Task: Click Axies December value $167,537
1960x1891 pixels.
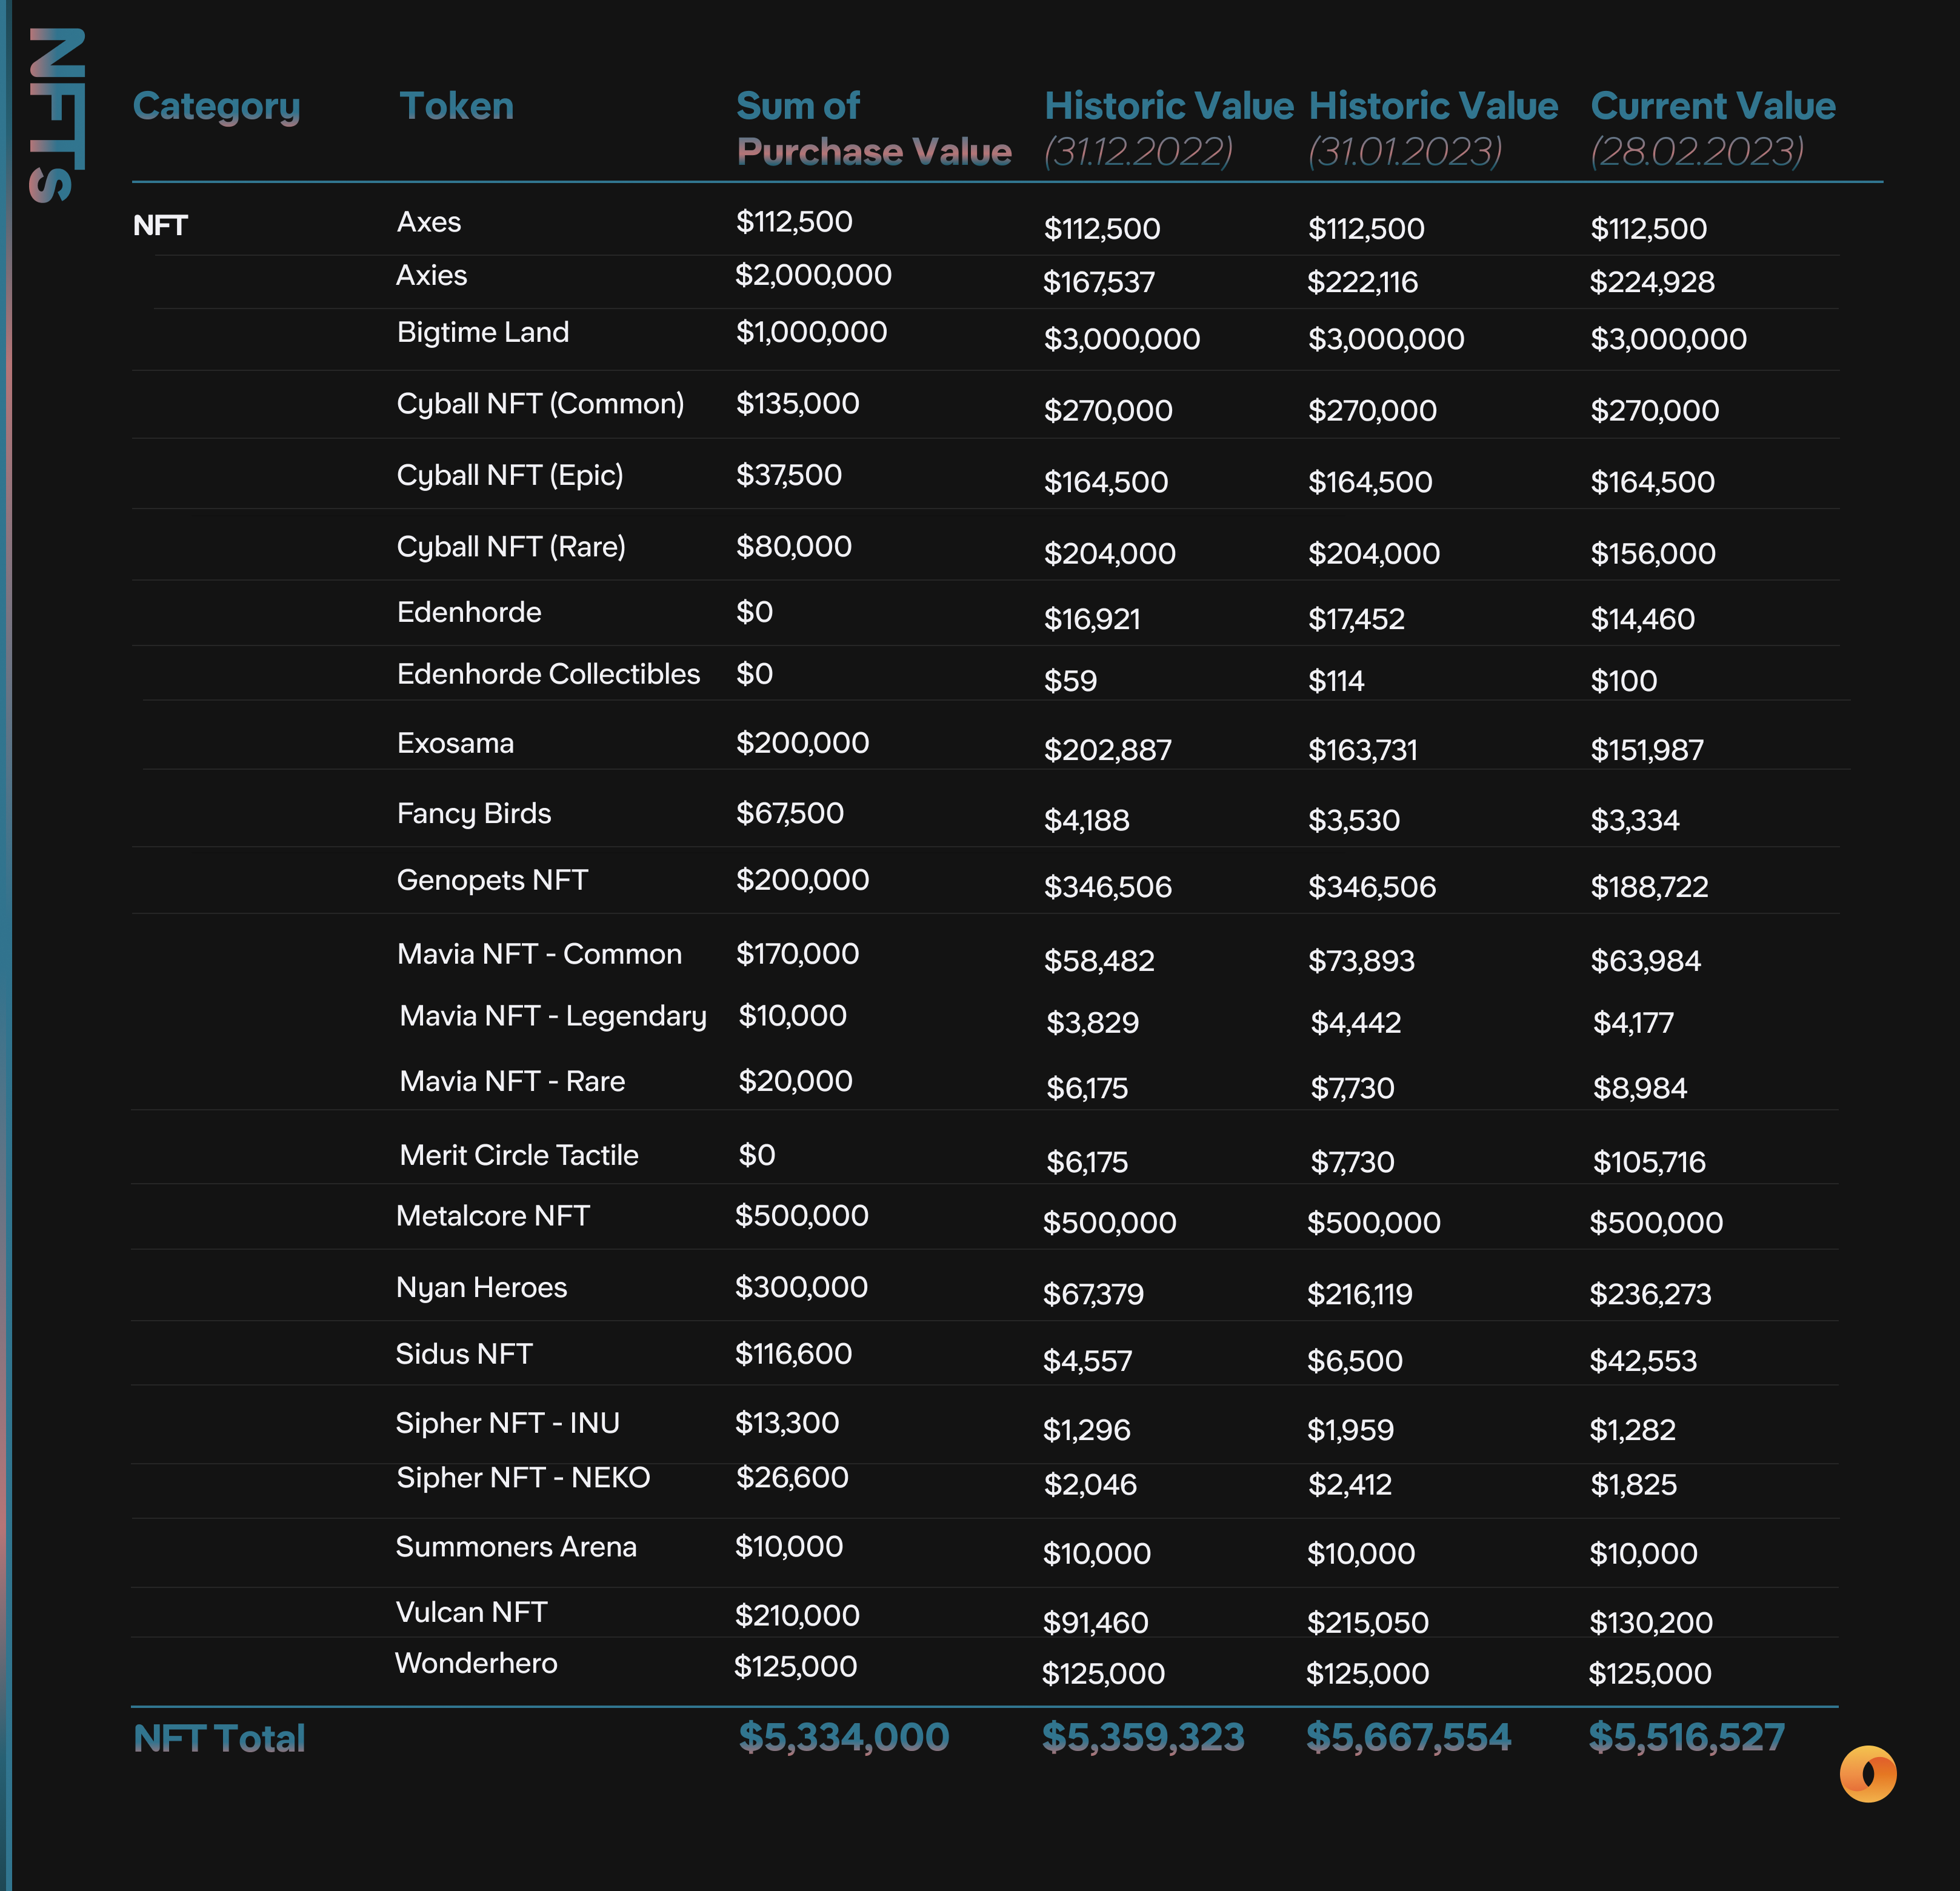Action: point(1098,282)
